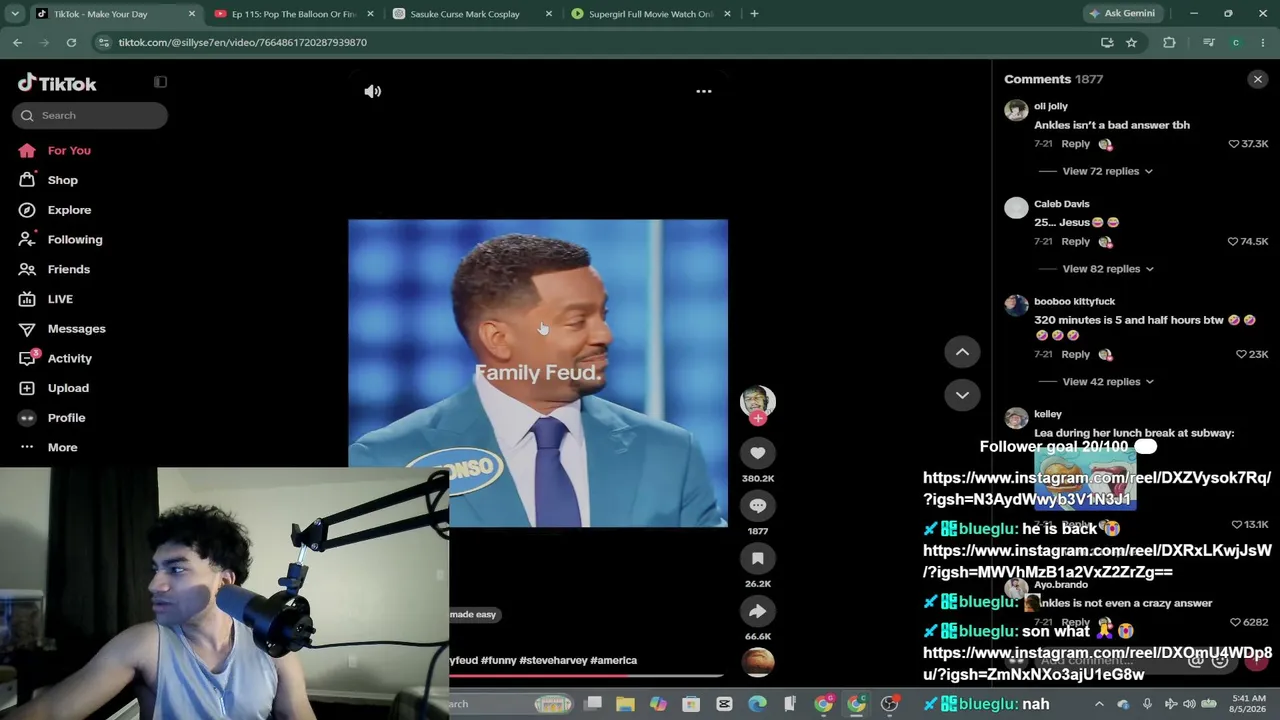Open Caleb Davis's profile name
This screenshot has width=1280, height=720.
tap(1061, 204)
